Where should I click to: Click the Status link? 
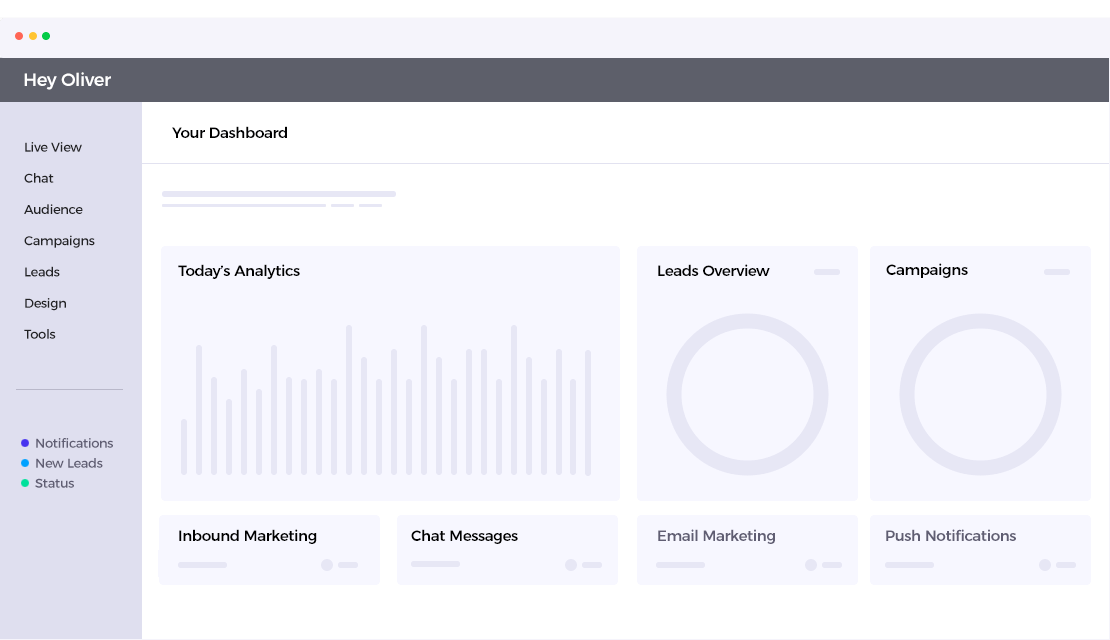pos(55,484)
